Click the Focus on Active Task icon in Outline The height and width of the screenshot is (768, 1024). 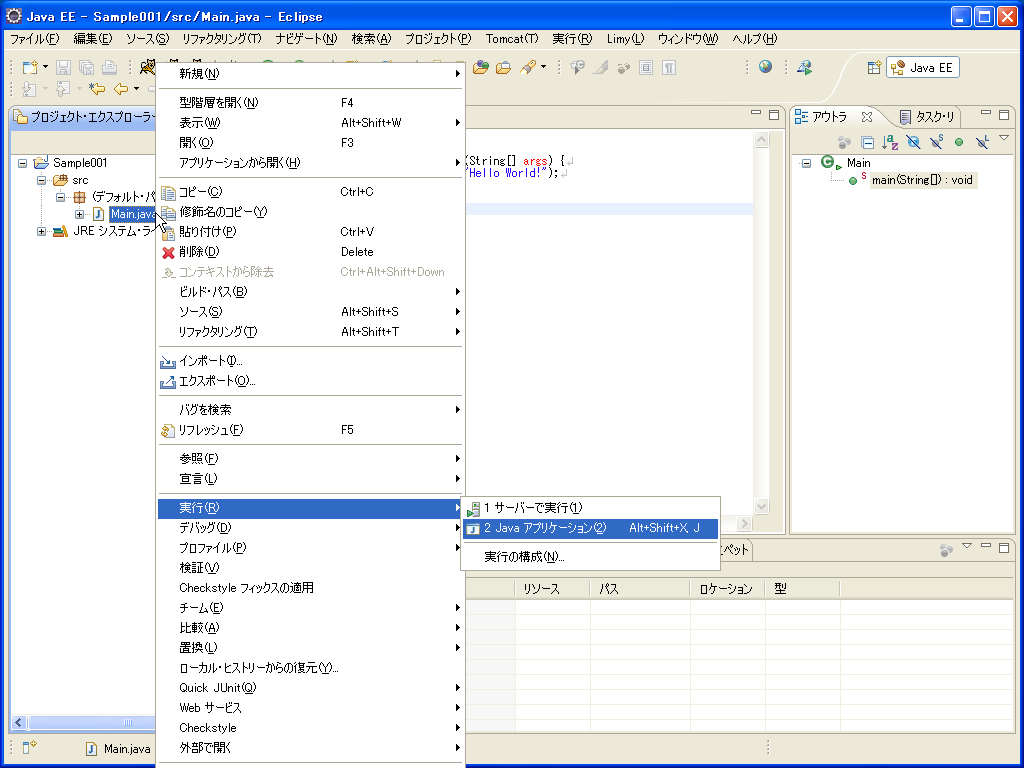(844, 142)
